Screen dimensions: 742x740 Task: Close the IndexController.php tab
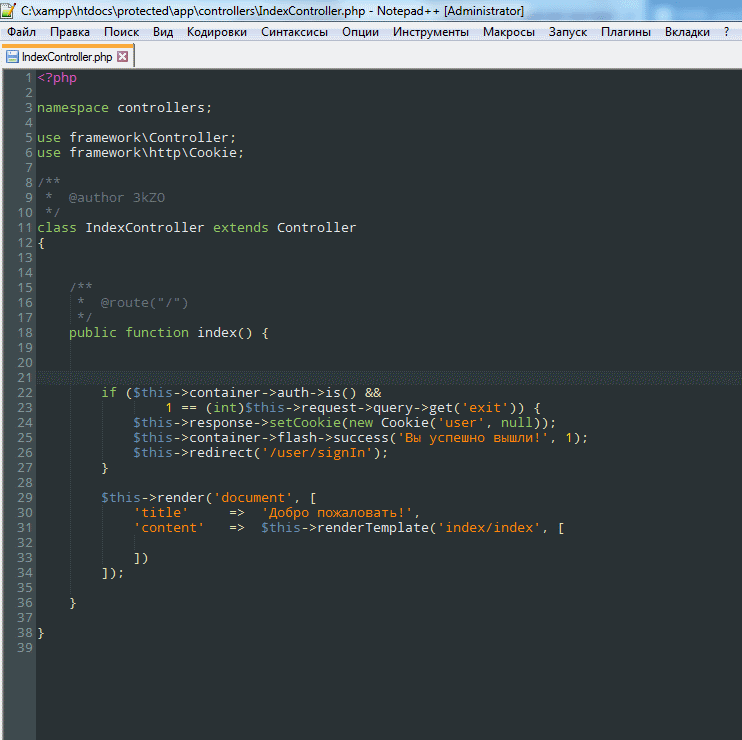pyautogui.click(x=123, y=57)
